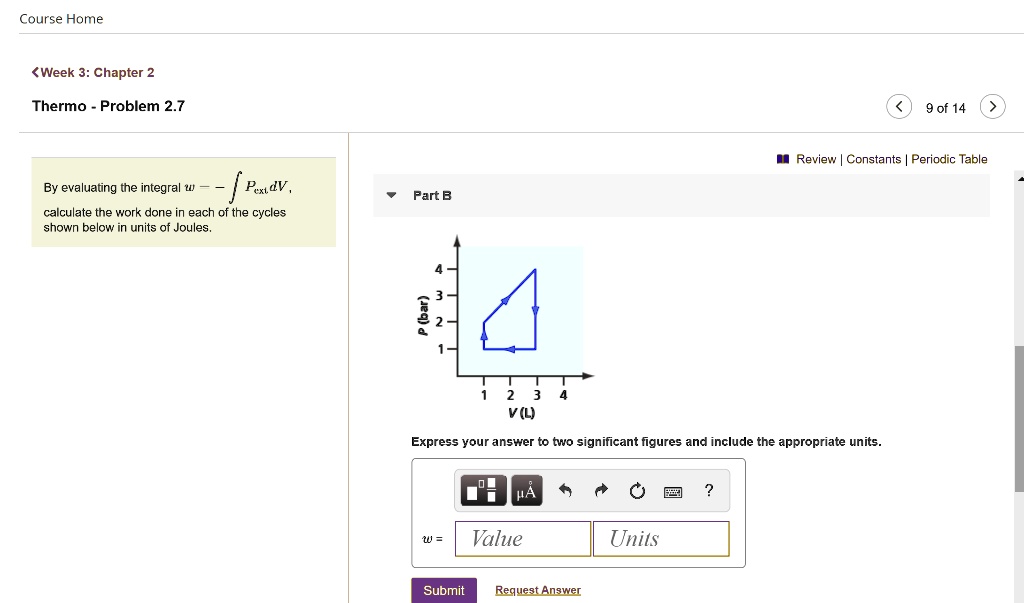Image resolution: width=1024 pixels, height=603 pixels.
Task: Redo the answer edit
Action: pyautogui.click(x=601, y=491)
